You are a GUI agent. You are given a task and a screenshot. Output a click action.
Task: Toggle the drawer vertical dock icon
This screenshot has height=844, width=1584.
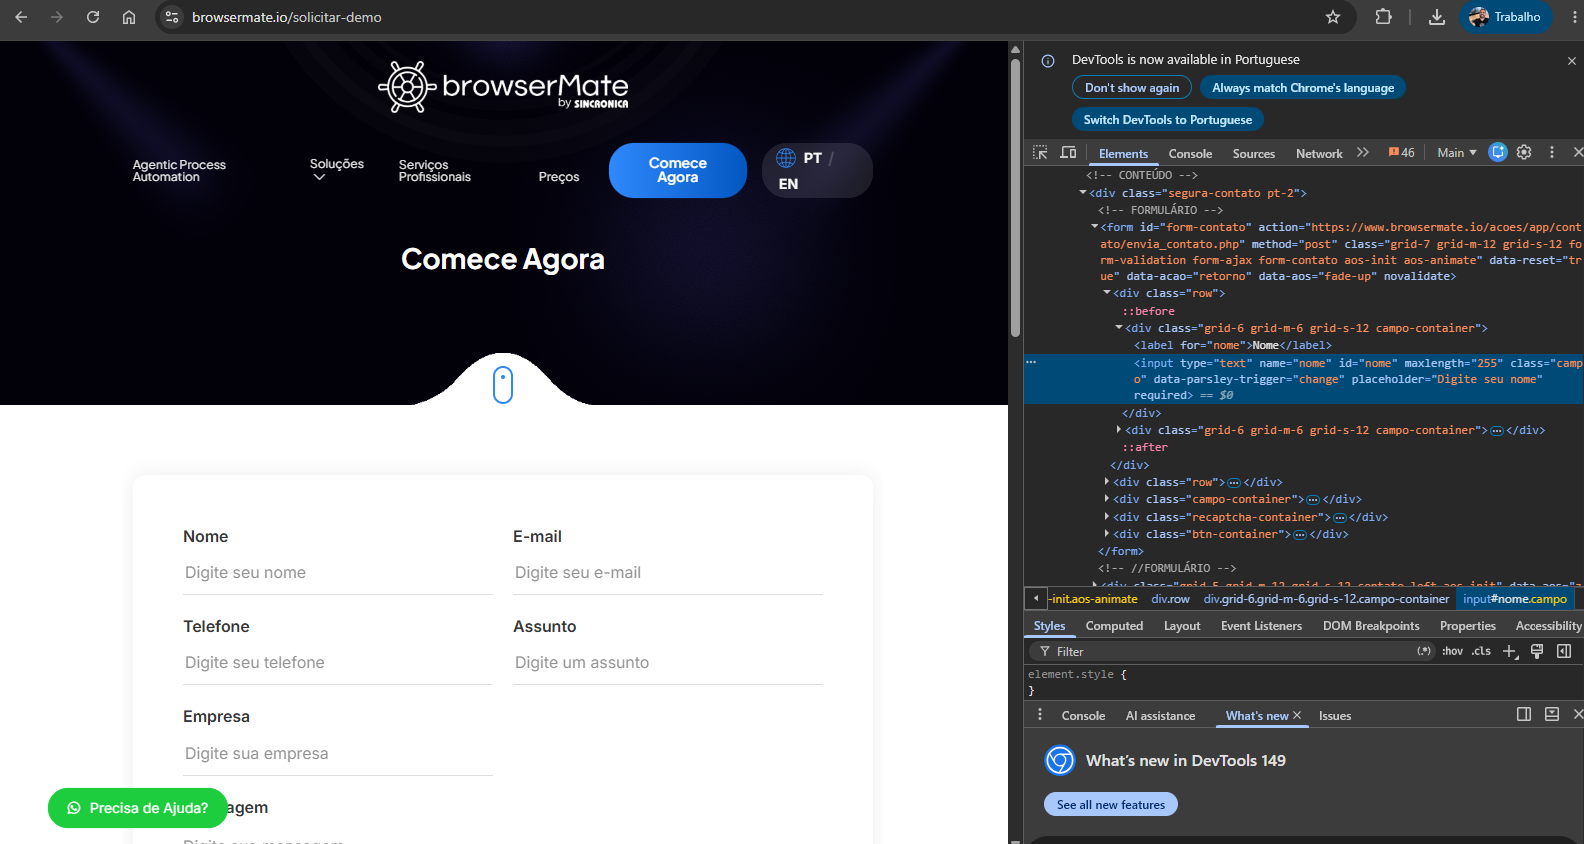click(x=1524, y=714)
